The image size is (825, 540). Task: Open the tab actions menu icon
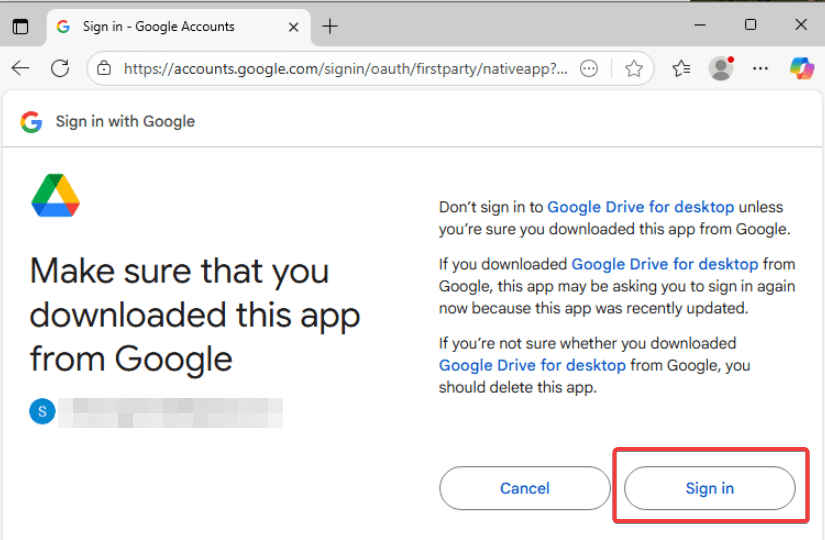(x=20, y=27)
